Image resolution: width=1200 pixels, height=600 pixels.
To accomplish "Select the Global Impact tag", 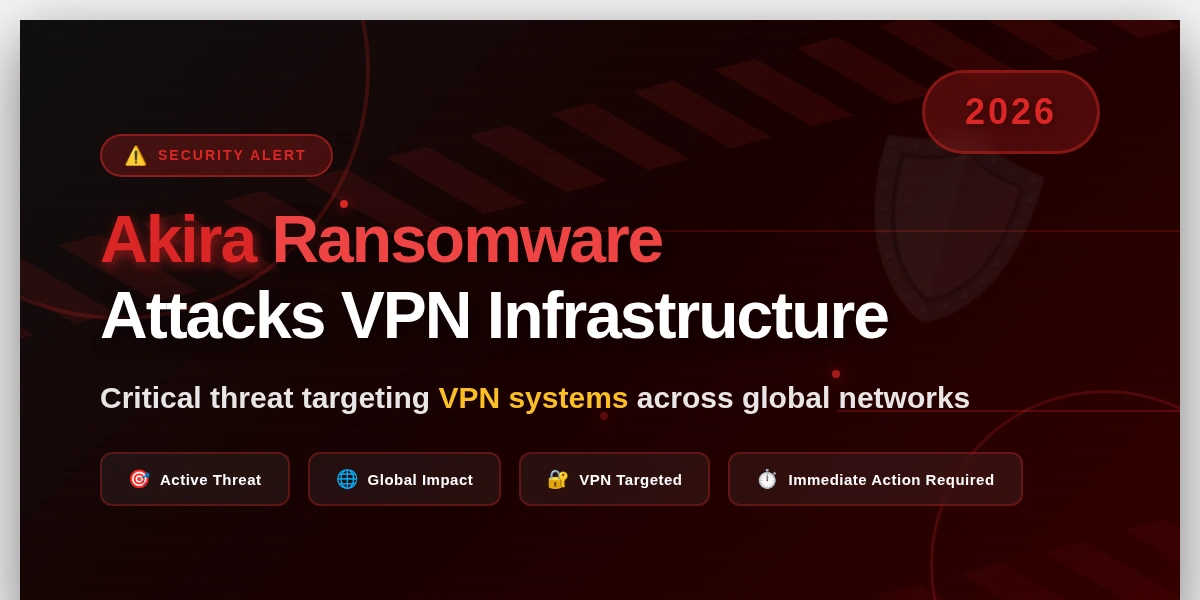I will [404, 479].
